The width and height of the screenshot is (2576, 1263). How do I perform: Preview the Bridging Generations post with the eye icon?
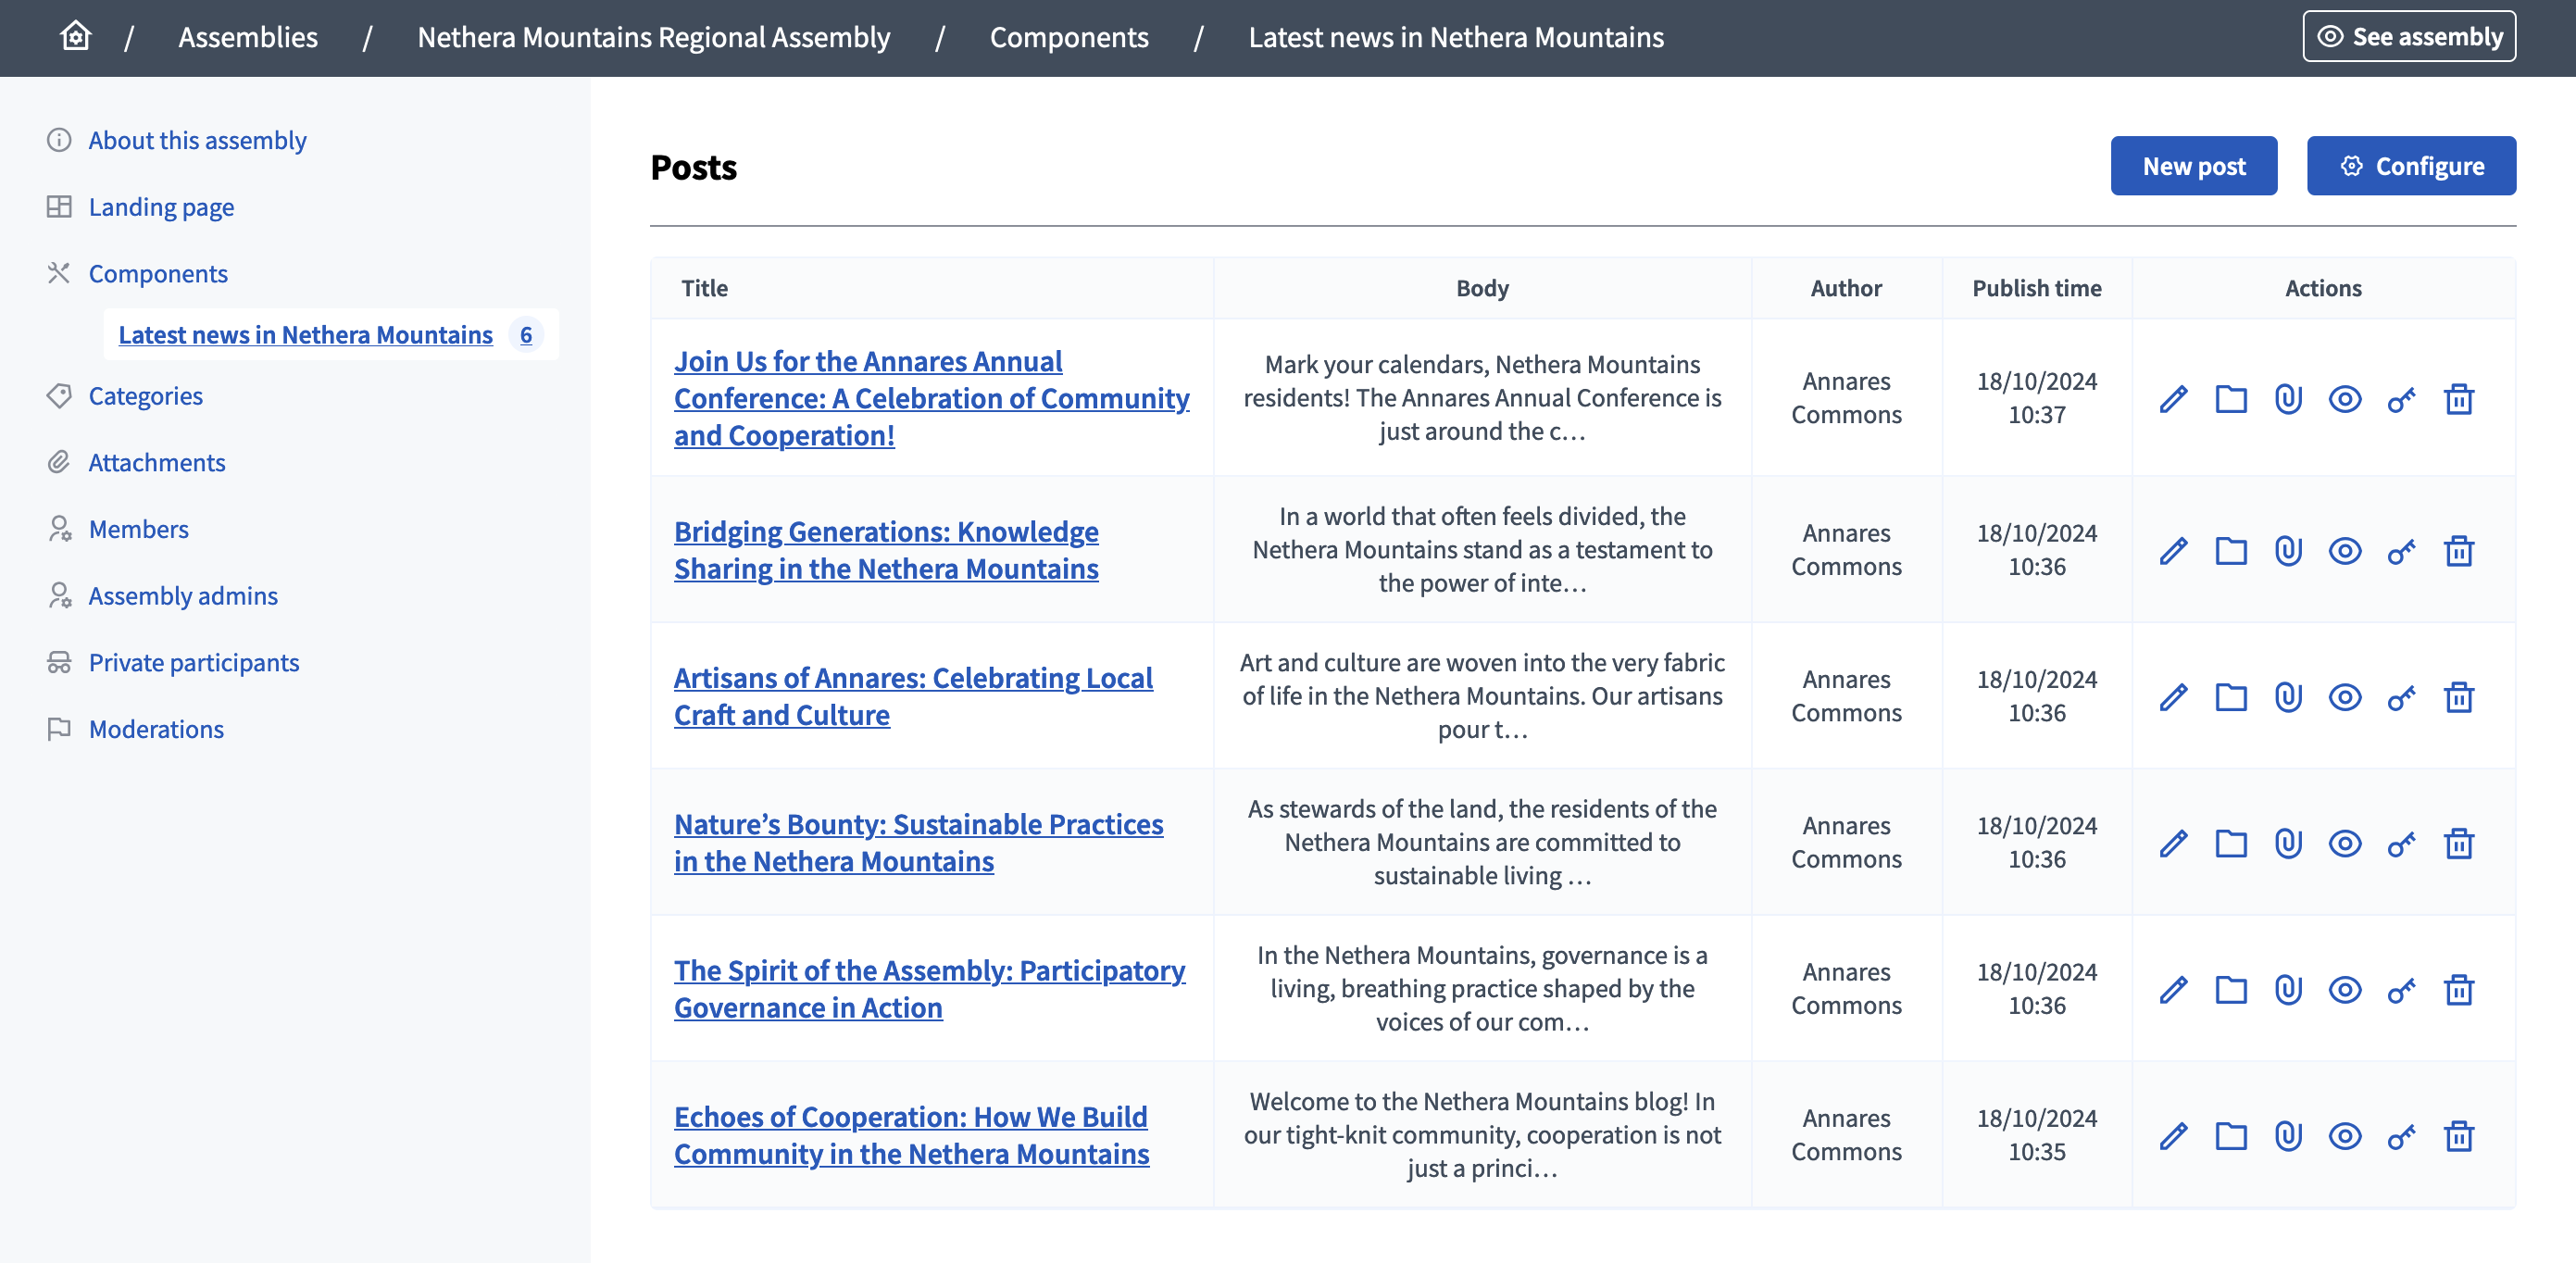(2344, 551)
